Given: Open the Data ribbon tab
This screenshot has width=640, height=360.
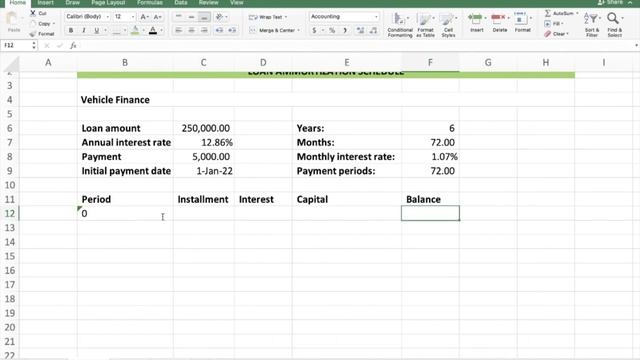Looking at the screenshot, I should point(181,2).
